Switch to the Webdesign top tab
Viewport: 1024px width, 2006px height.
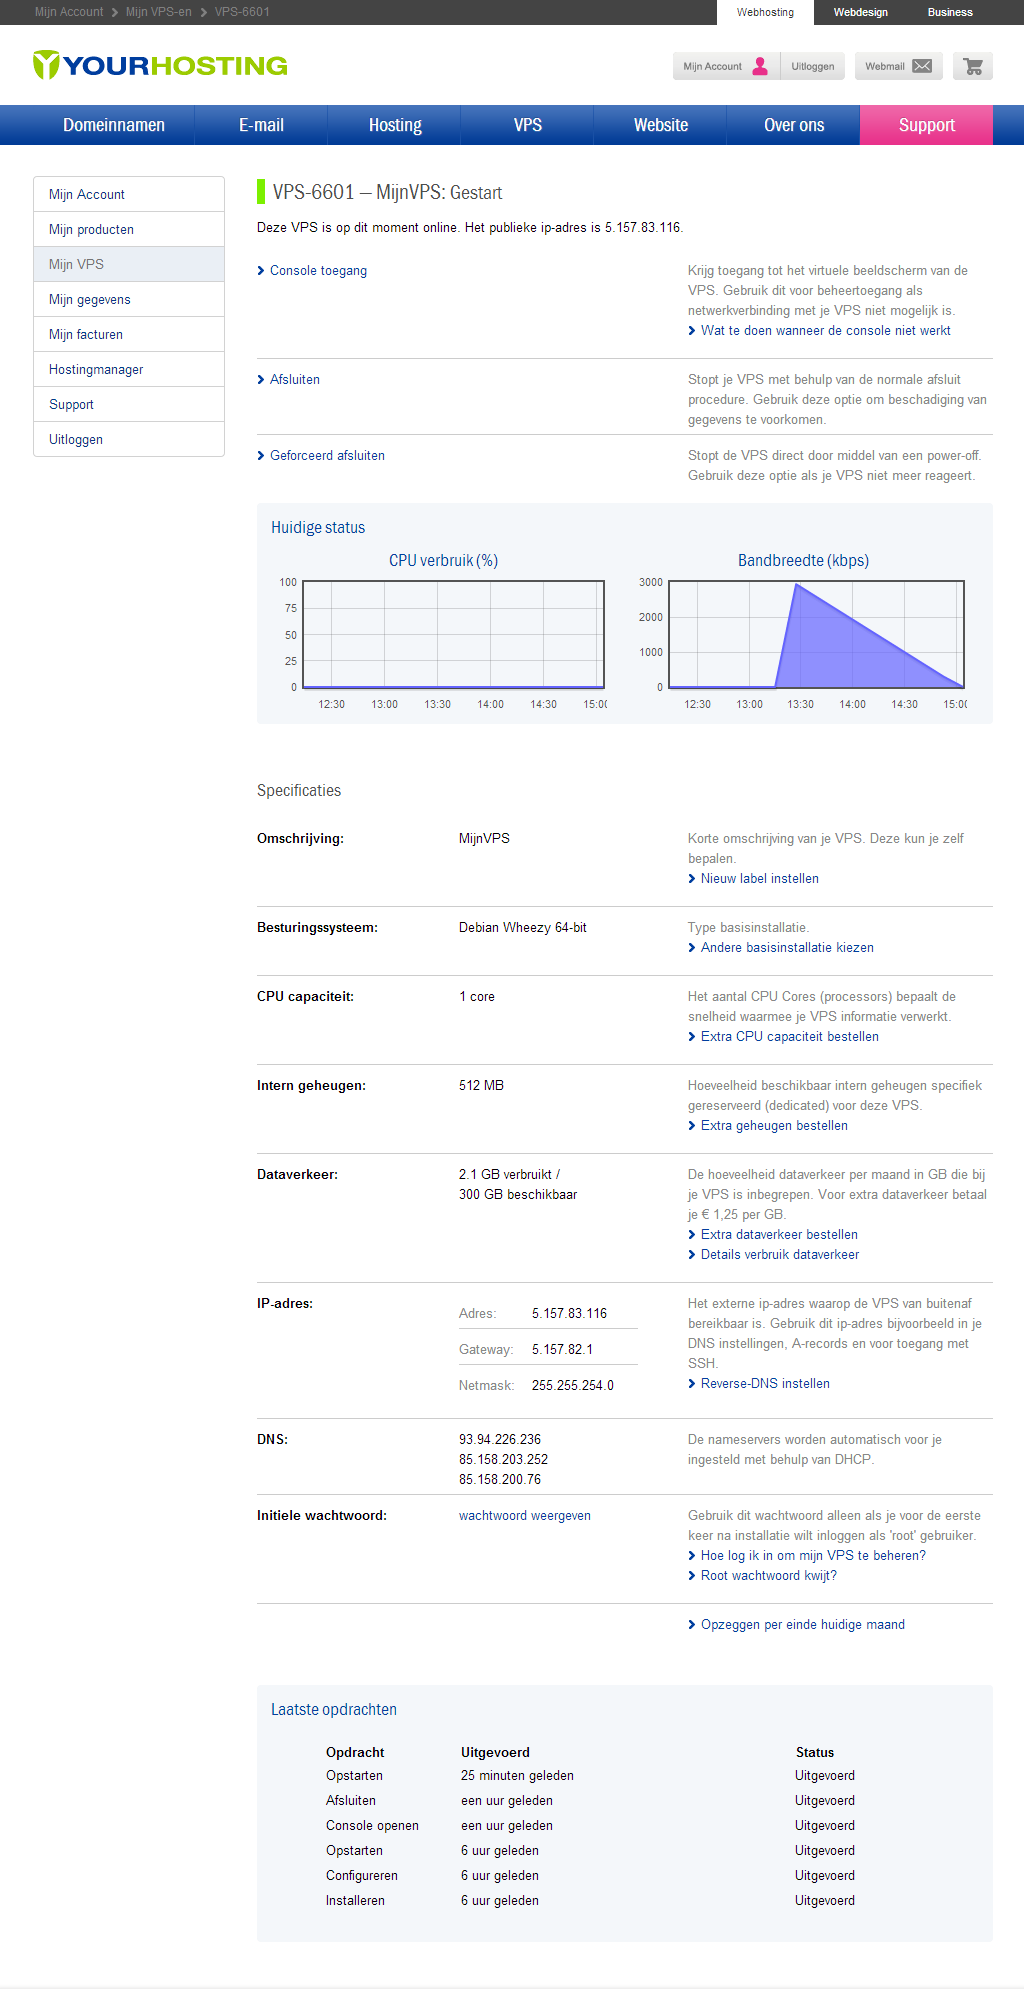860,12
